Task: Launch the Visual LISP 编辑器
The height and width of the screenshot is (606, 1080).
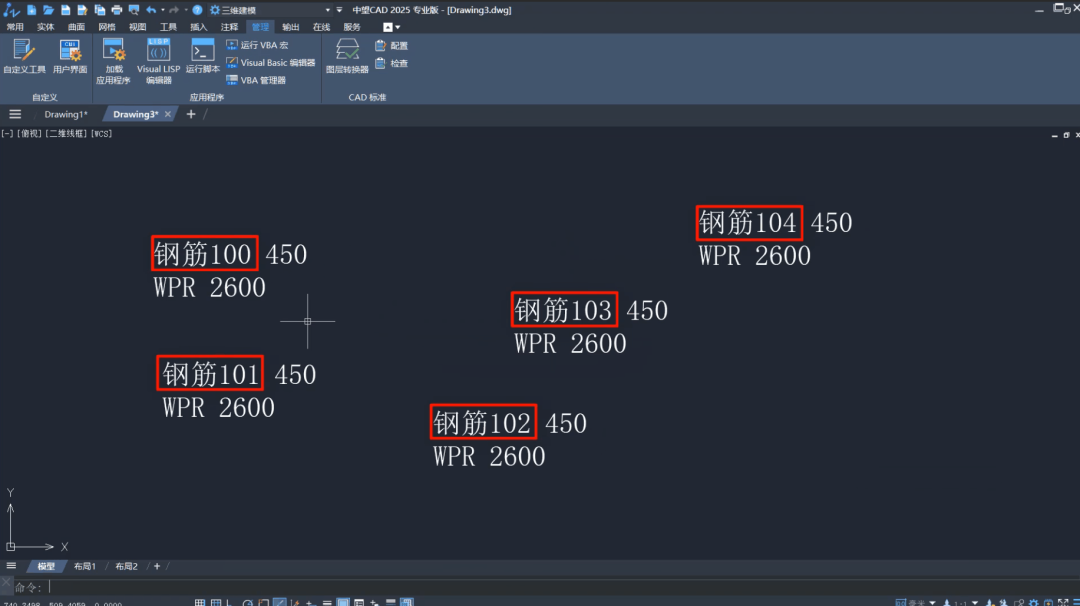Action: (158, 61)
